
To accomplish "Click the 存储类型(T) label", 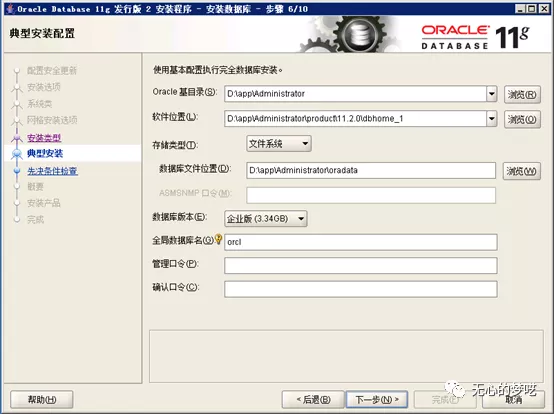I will coord(175,145).
